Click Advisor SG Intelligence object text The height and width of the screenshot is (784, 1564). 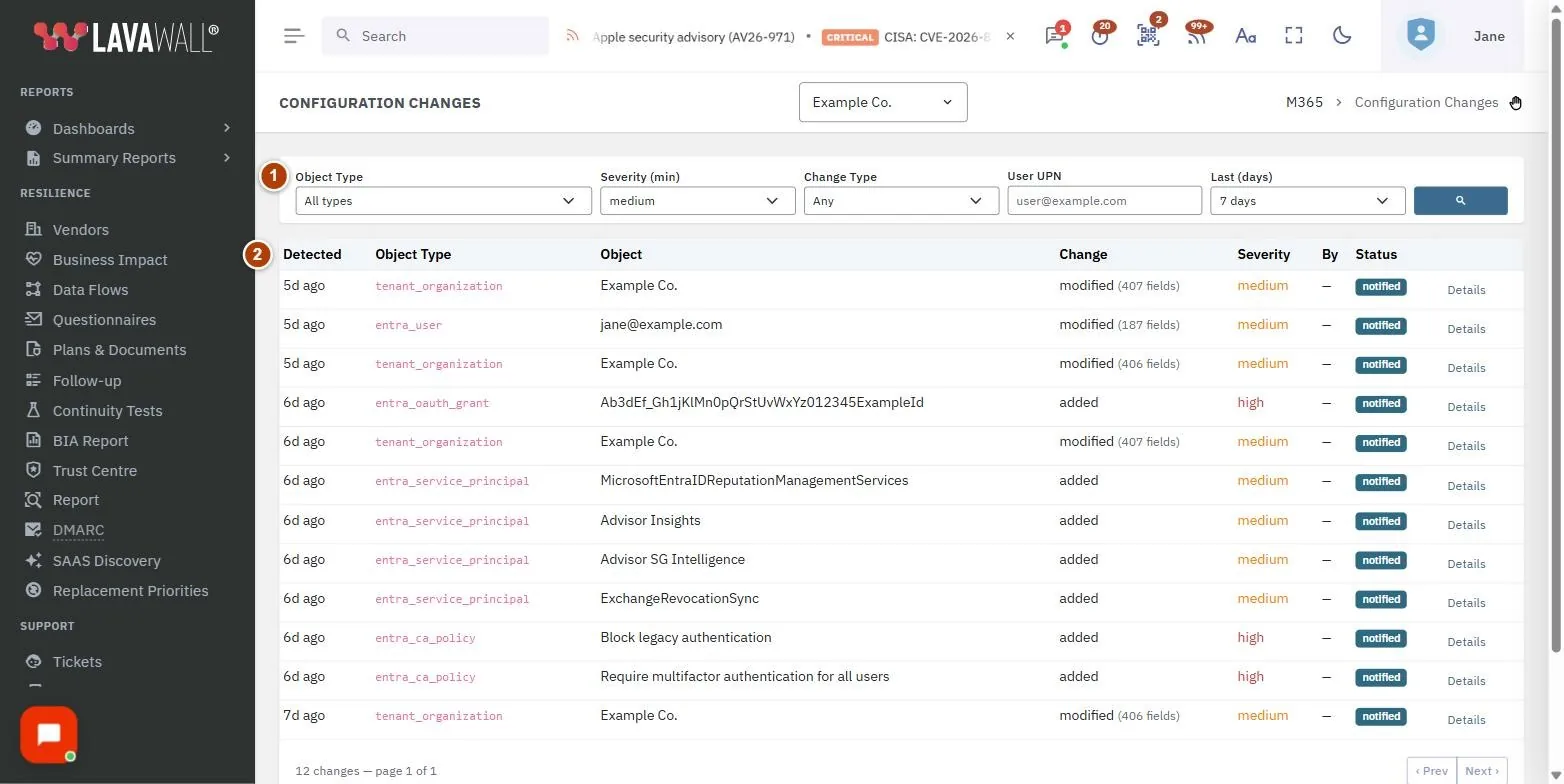click(672, 559)
